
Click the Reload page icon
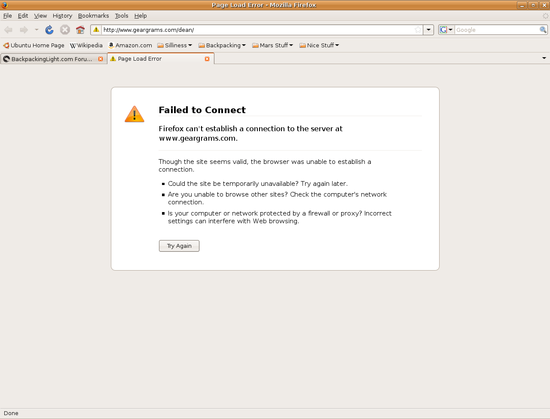(x=49, y=30)
